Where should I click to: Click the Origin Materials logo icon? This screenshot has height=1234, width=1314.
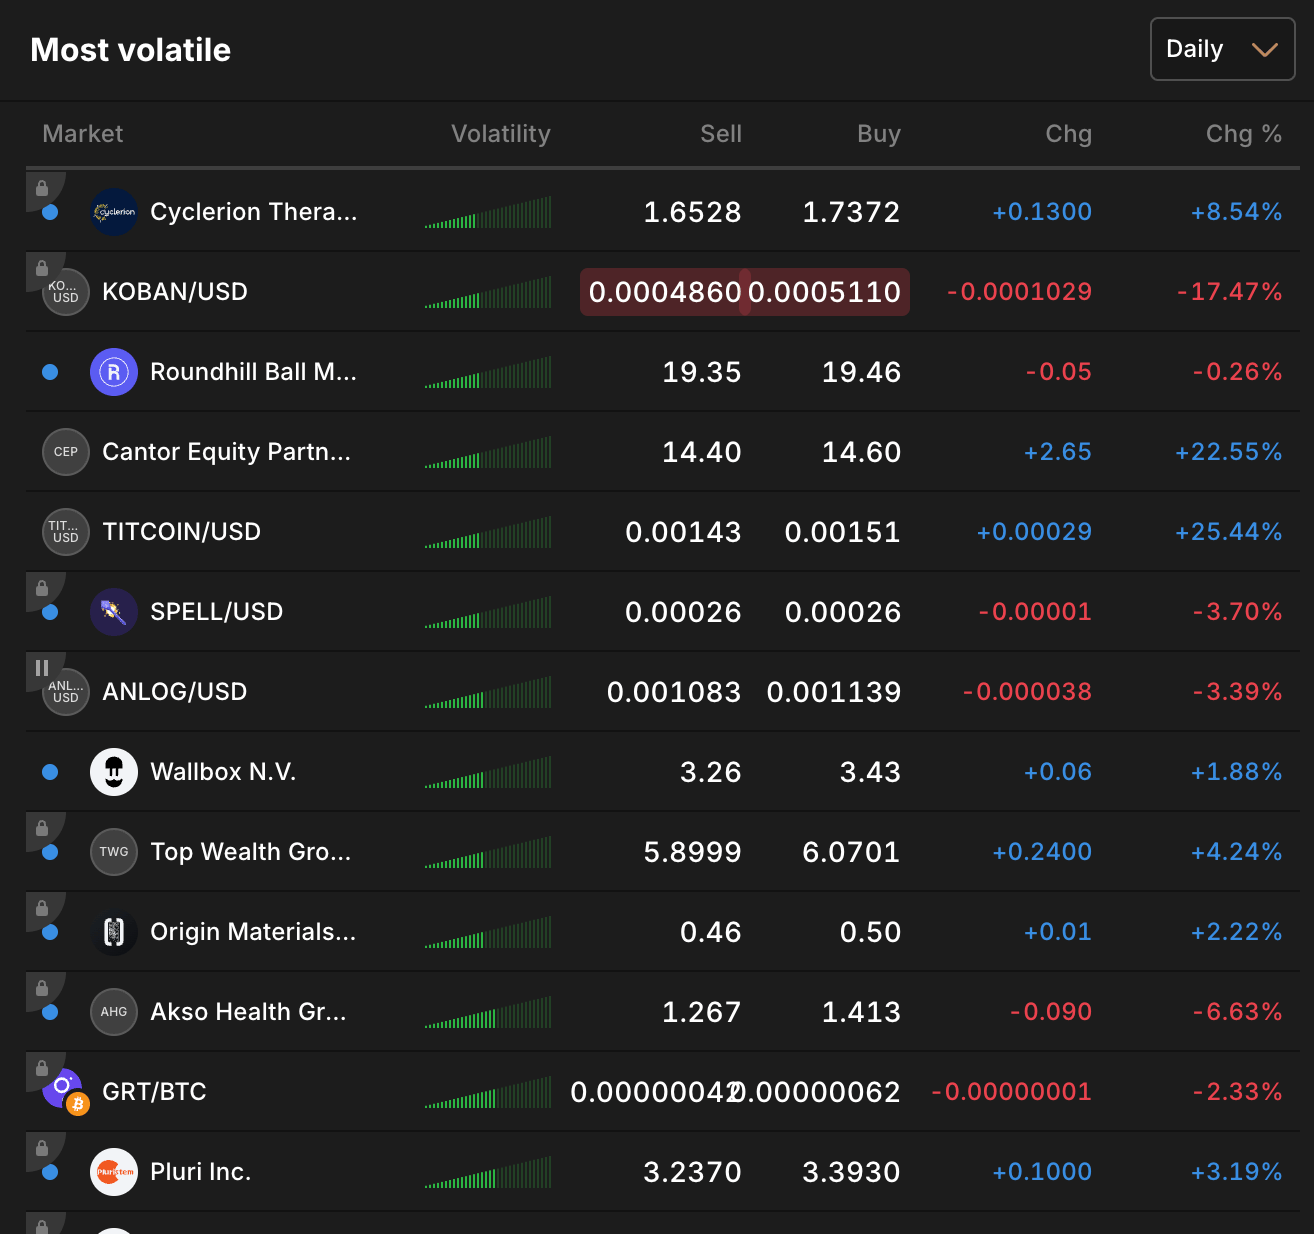pos(114,932)
